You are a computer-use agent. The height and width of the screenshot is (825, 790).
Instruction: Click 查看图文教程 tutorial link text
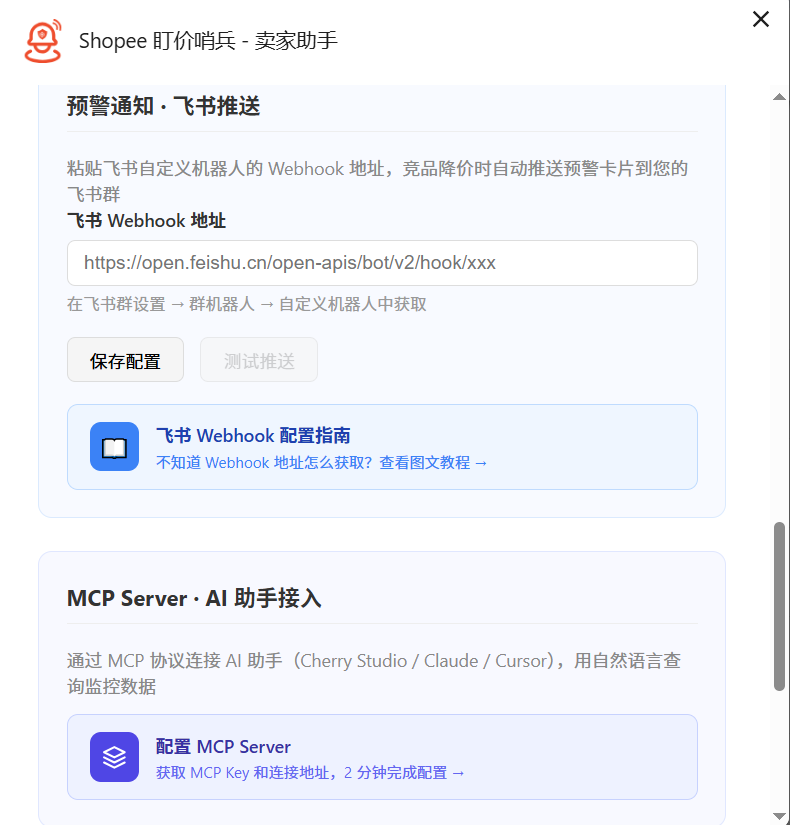(433, 463)
